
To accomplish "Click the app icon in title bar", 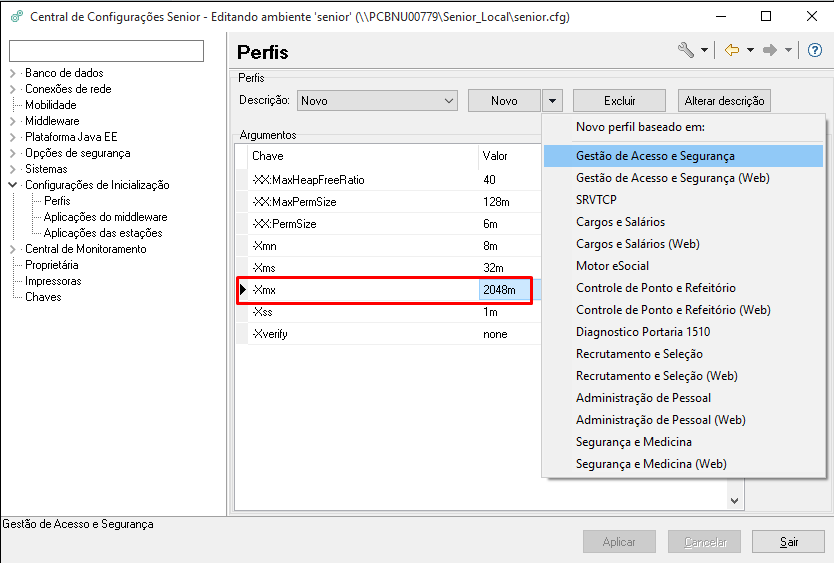I will coord(16,17).
